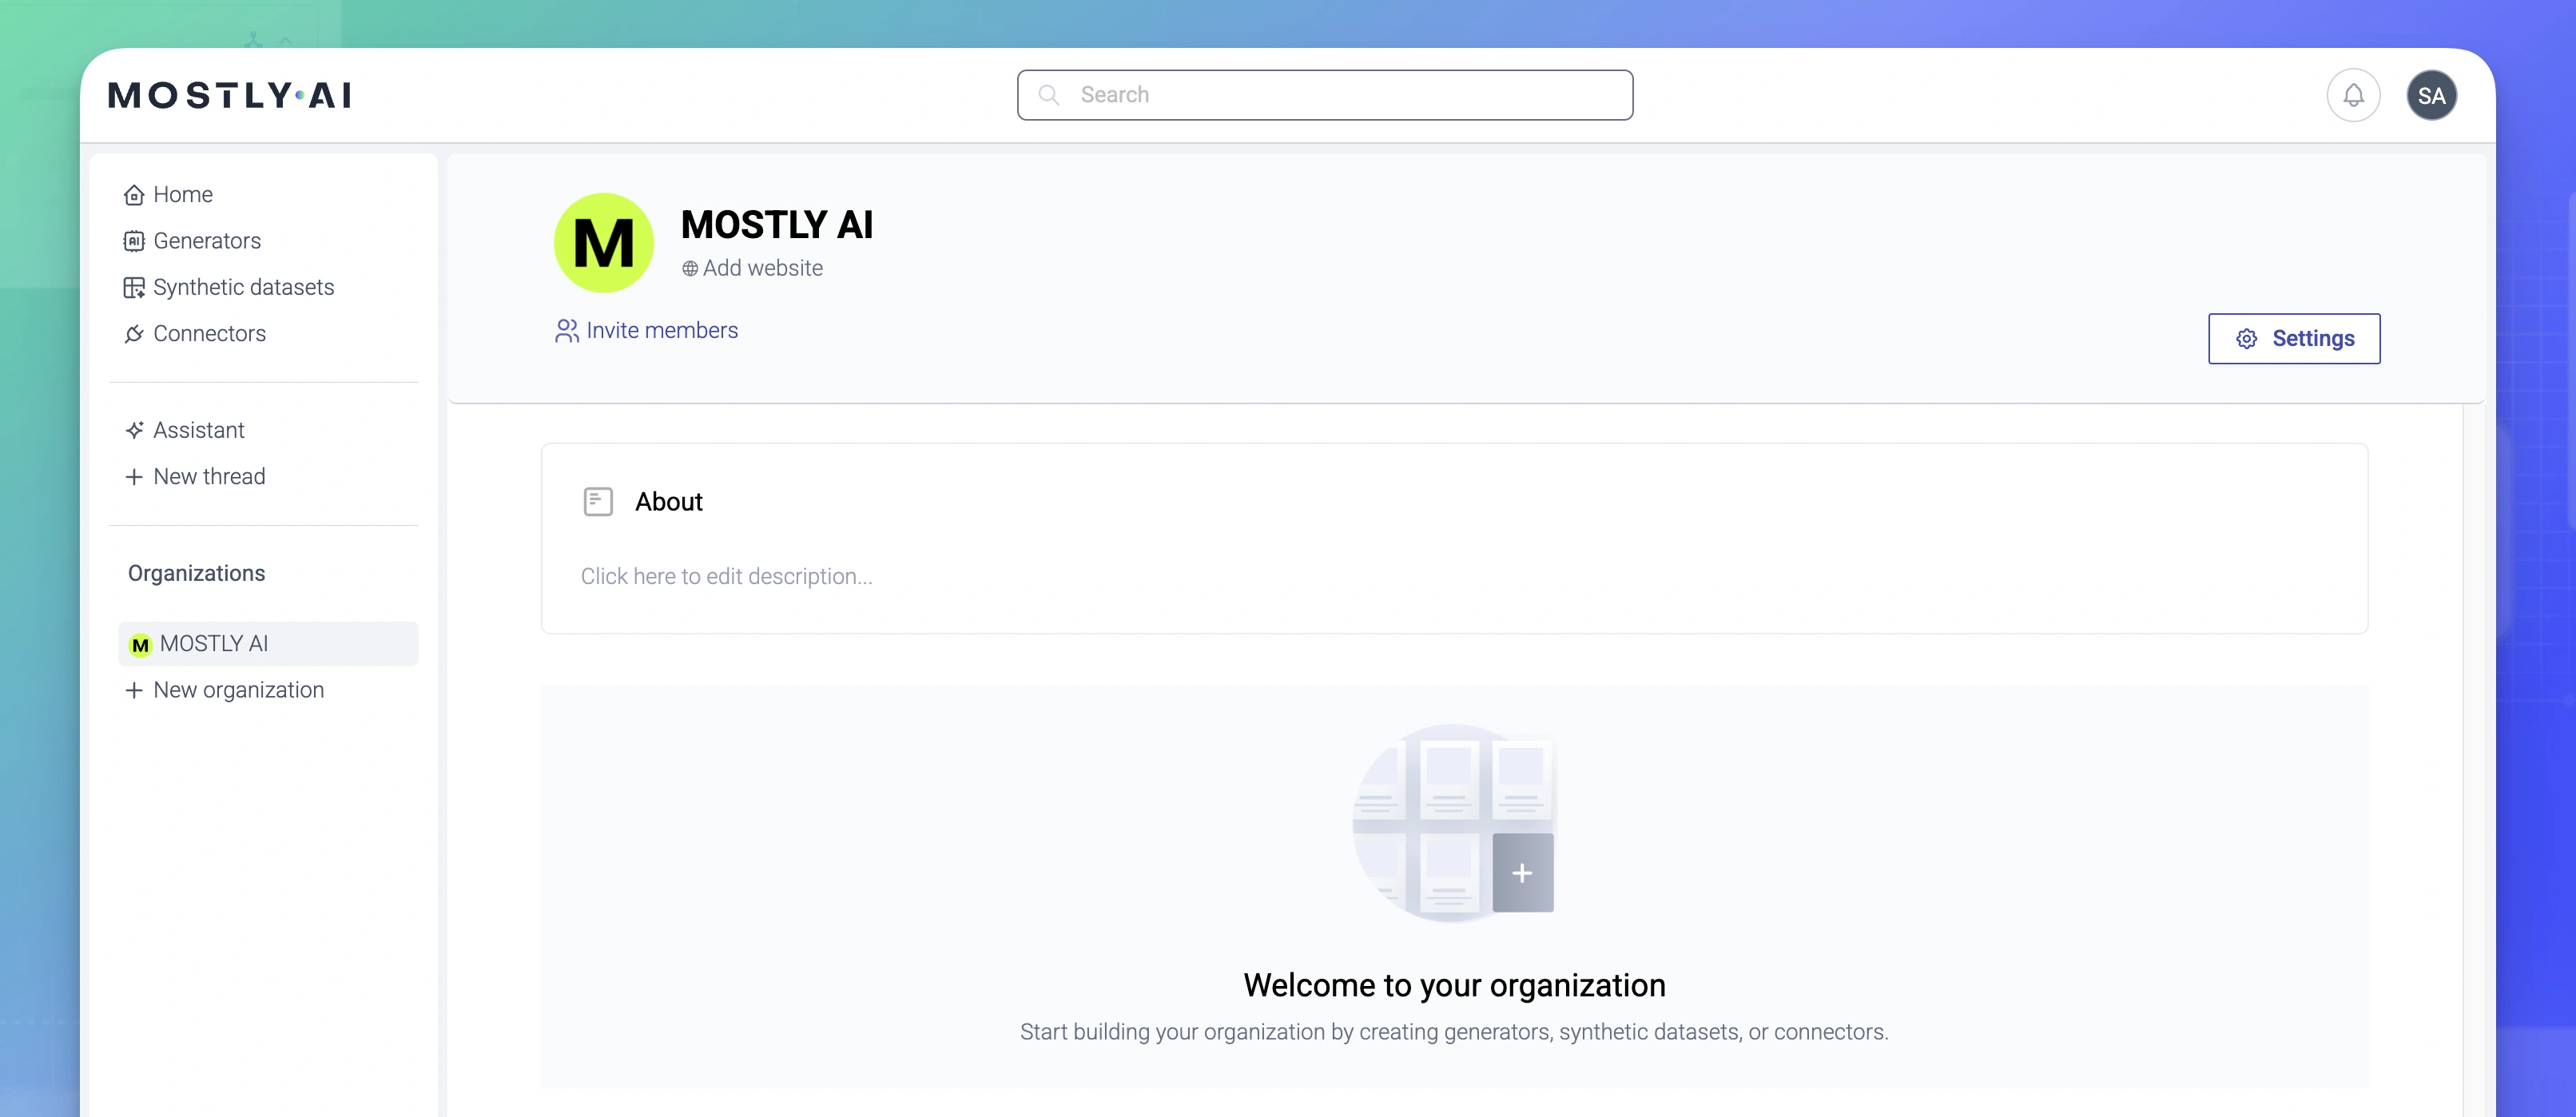Click the small M badge in Organizations list
Screen dimensions: 2576x1117
pos(141,645)
